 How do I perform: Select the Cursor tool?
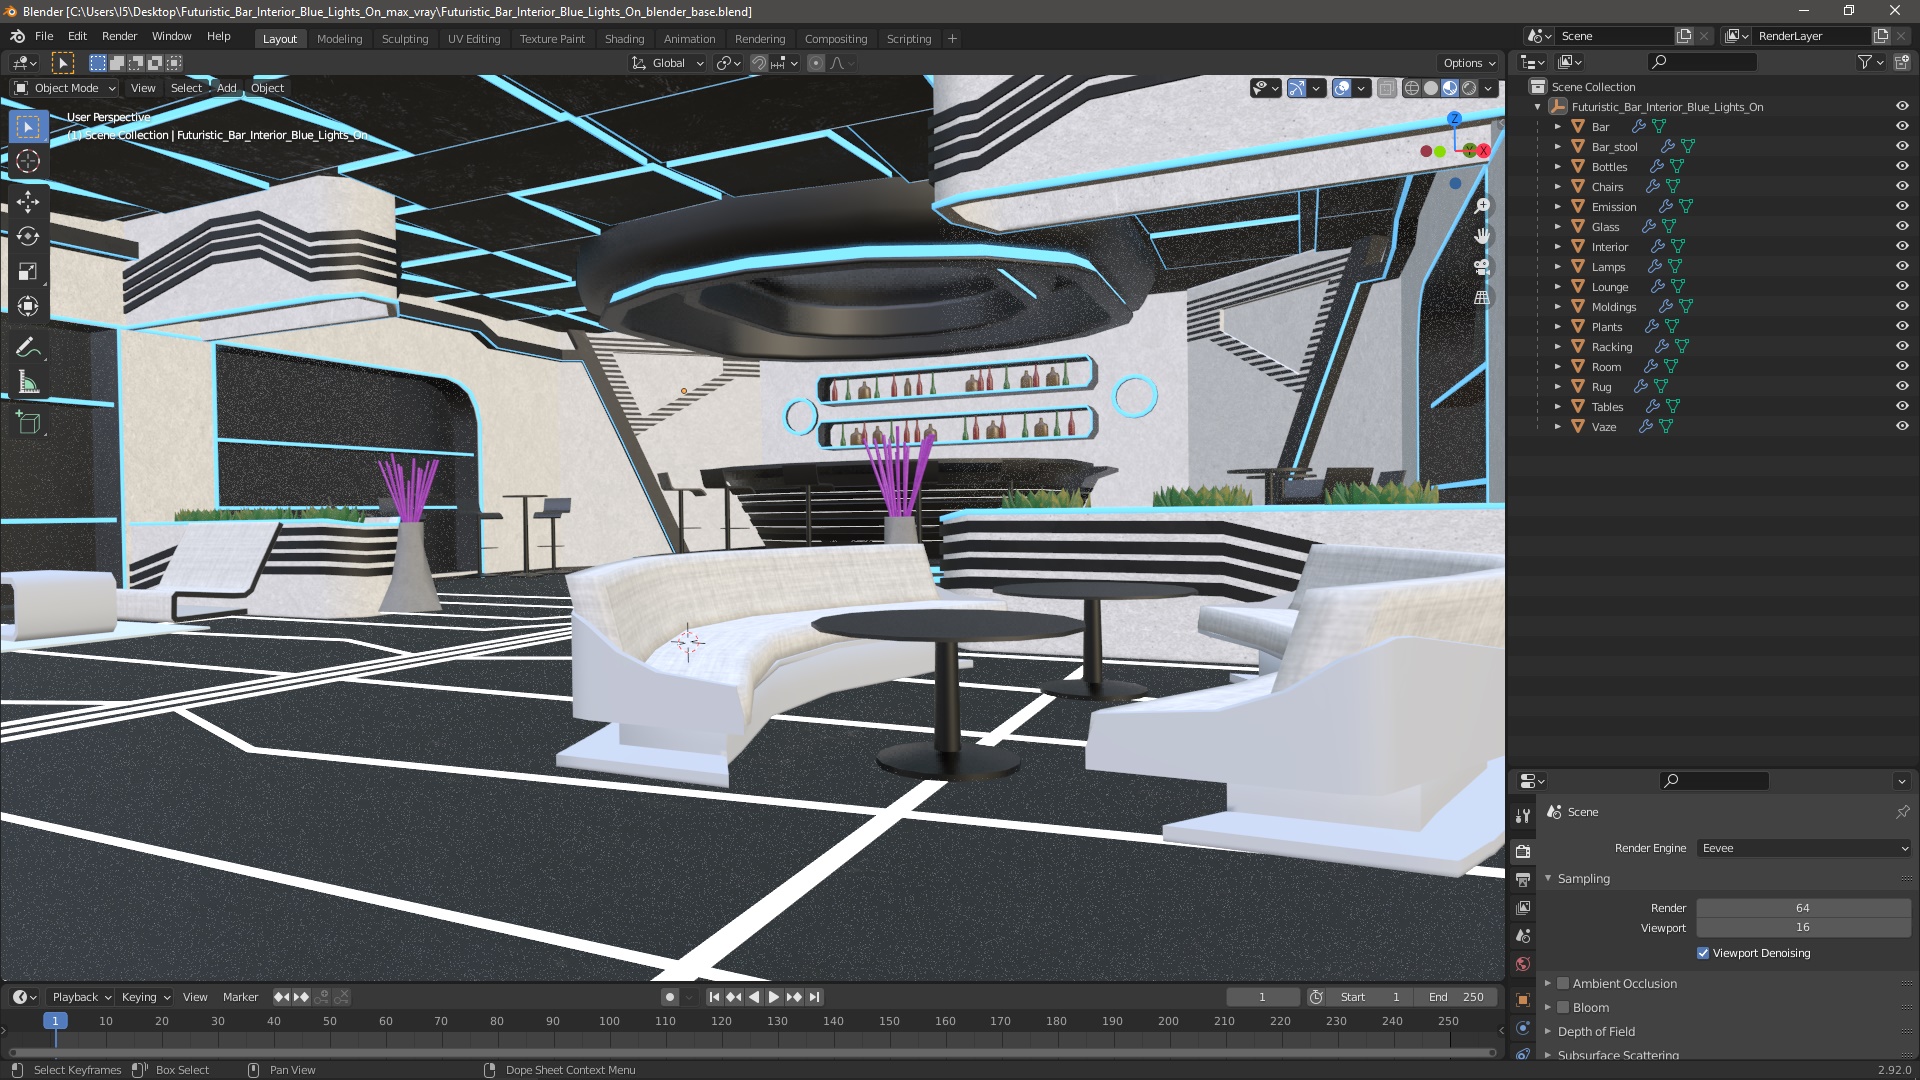pyautogui.click(x=28, y=162)
